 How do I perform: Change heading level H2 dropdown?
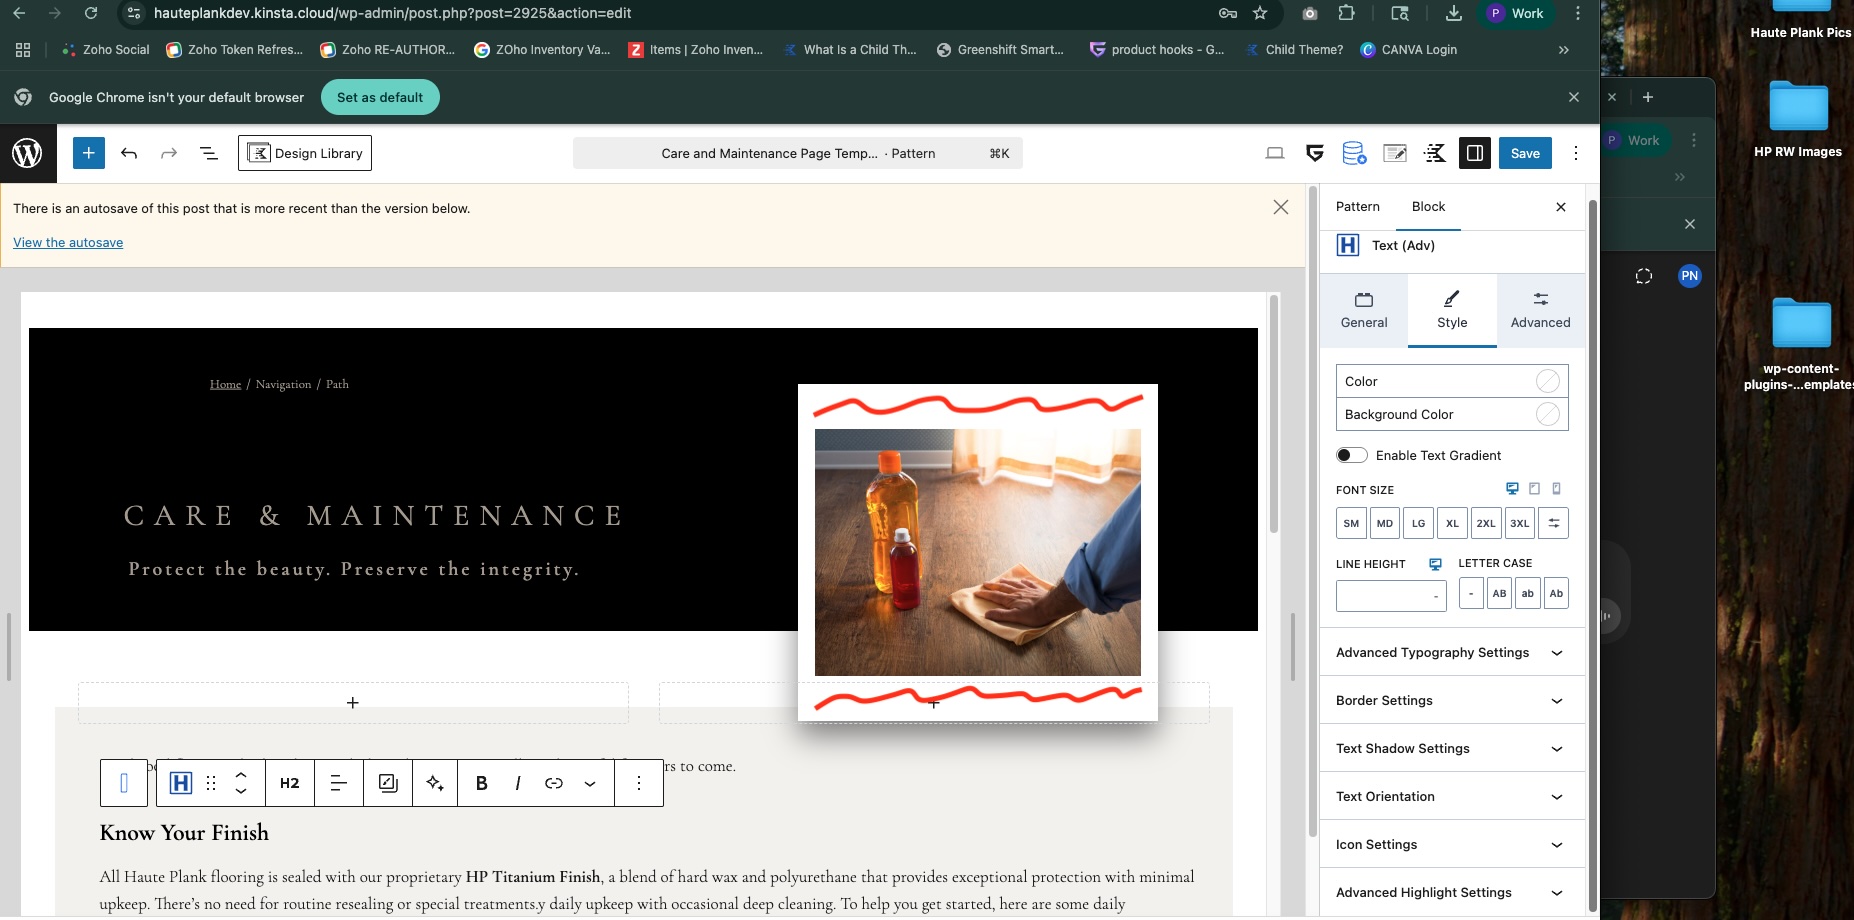290,783
